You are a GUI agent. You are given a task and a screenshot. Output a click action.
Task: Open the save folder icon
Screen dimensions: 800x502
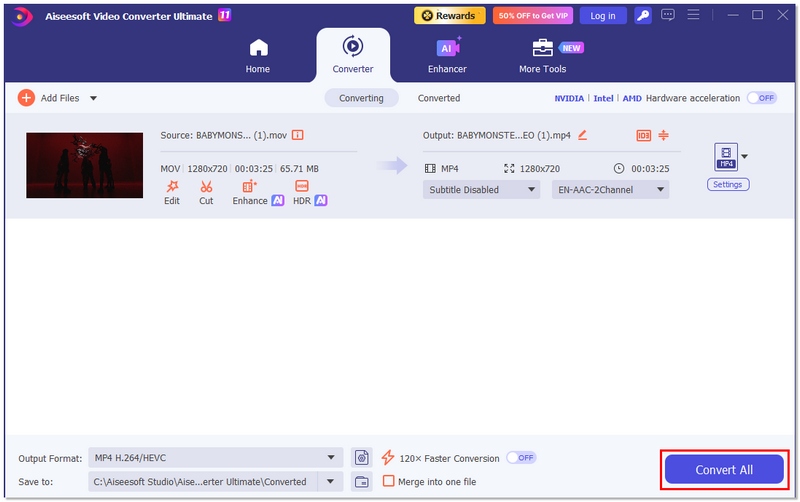(x=362, y=481)
